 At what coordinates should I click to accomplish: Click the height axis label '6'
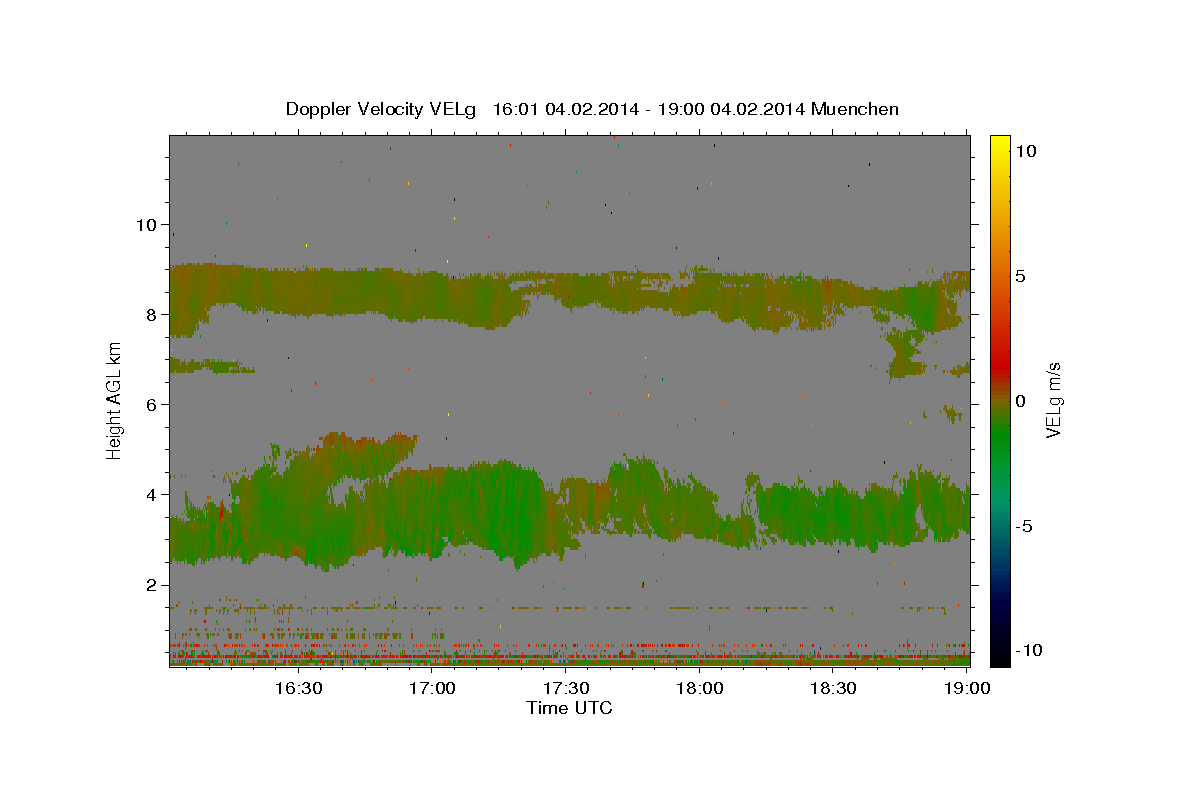(150, 405)
